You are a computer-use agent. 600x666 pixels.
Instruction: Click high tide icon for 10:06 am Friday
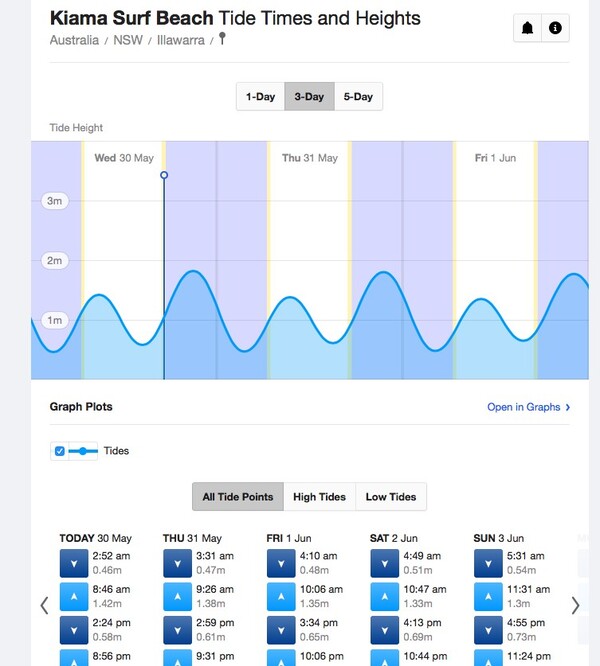point(281,597)
